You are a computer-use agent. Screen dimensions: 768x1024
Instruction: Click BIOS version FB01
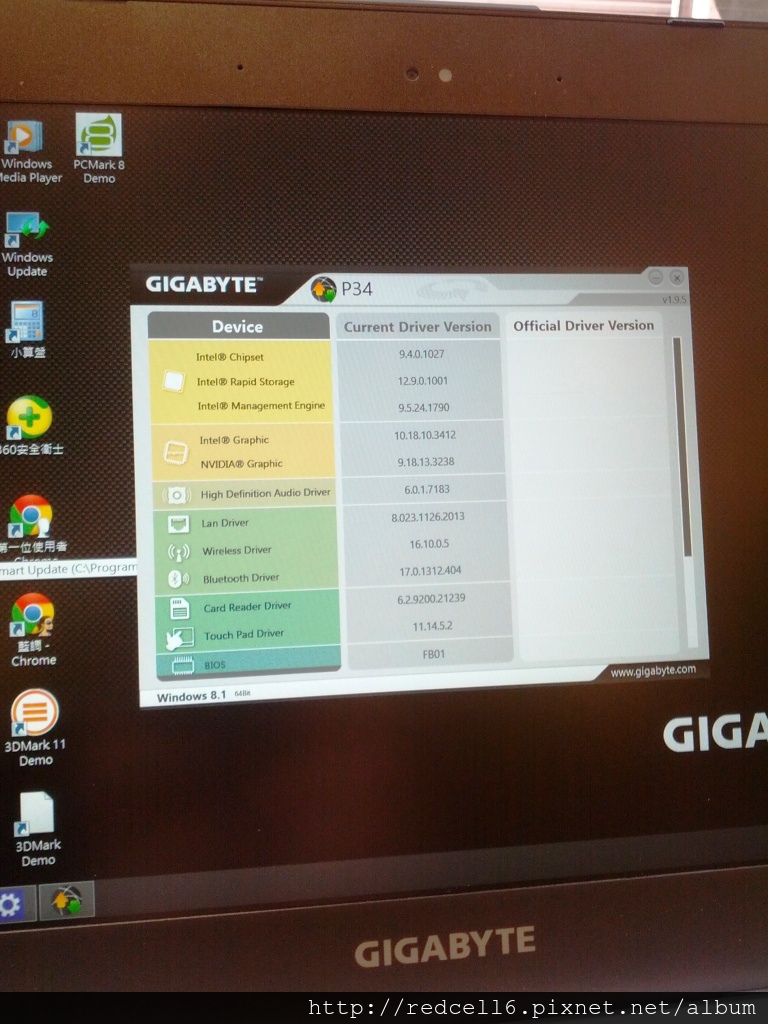(434, 654)
